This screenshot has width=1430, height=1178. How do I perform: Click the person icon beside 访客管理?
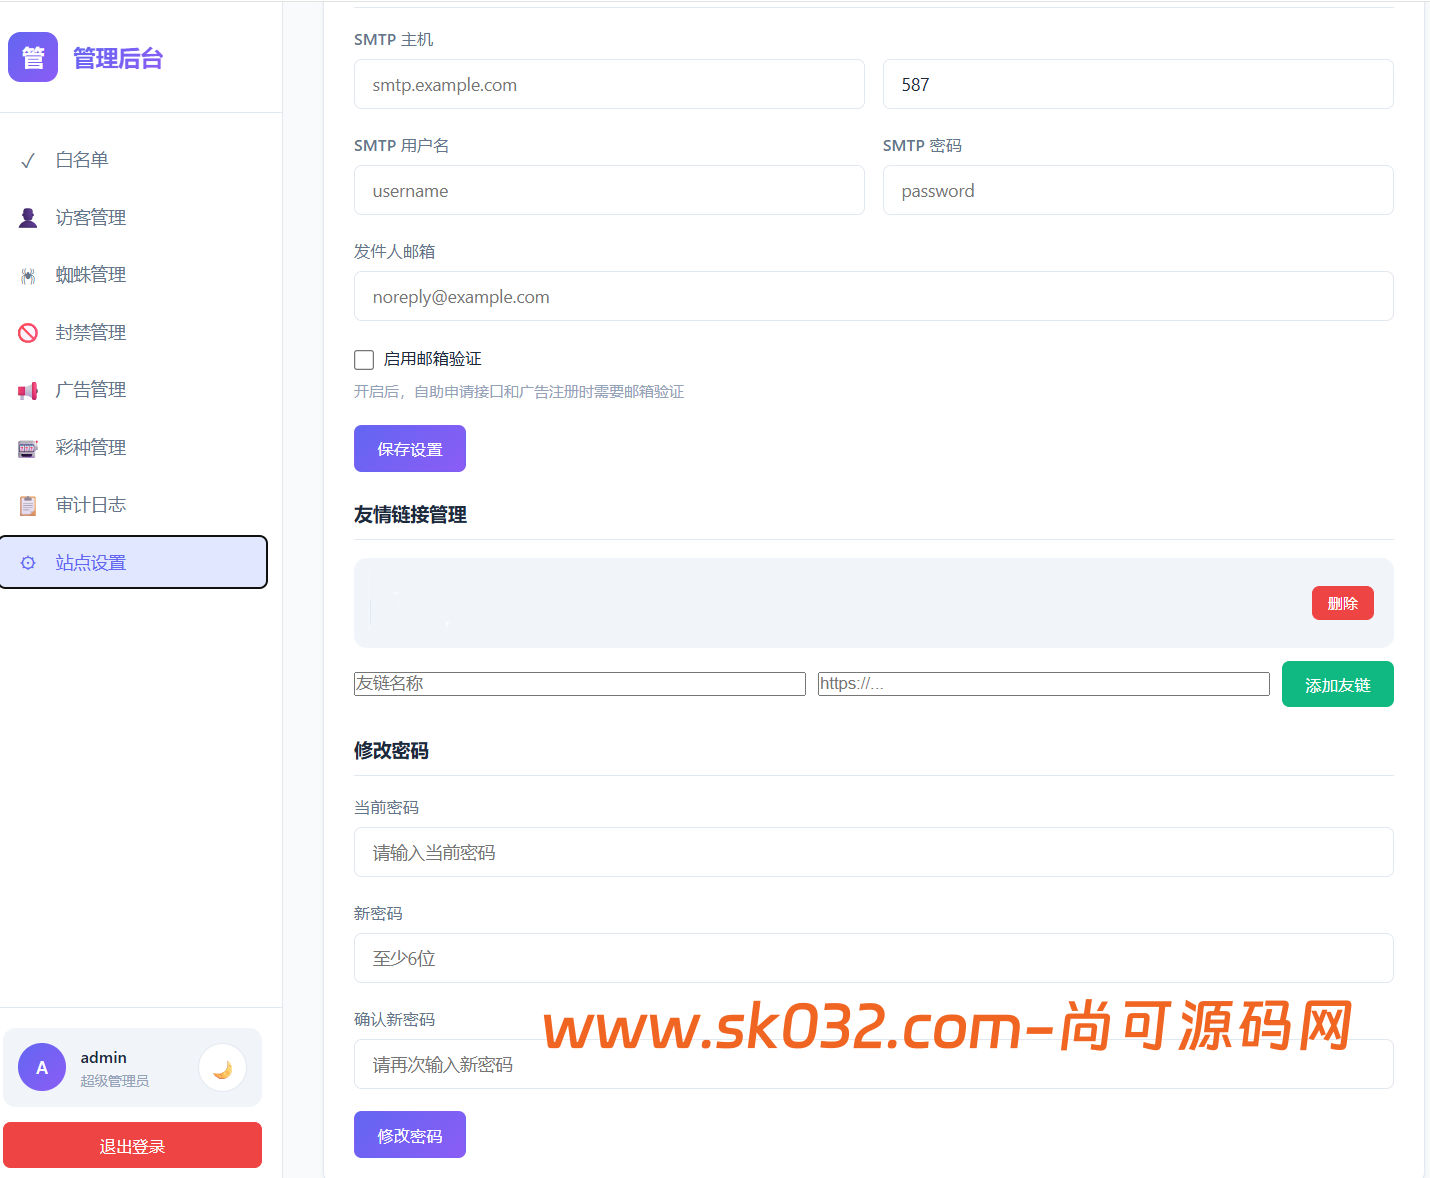coord(28,217)
